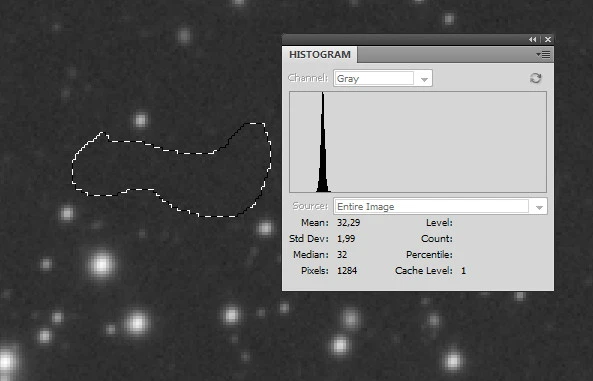This screenshot has height=381, width=593.
Task: Click the Count label
Action: [437, 239]
